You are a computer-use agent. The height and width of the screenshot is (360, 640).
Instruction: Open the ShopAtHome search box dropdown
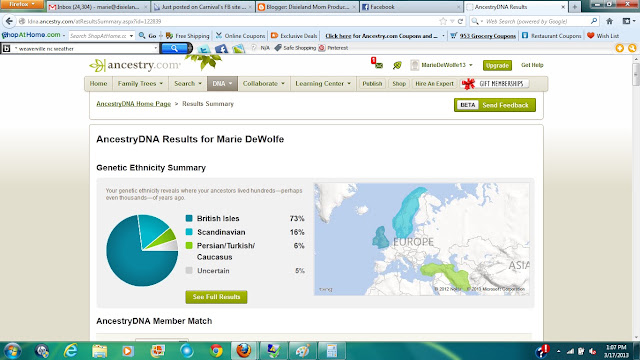[131, 36]
